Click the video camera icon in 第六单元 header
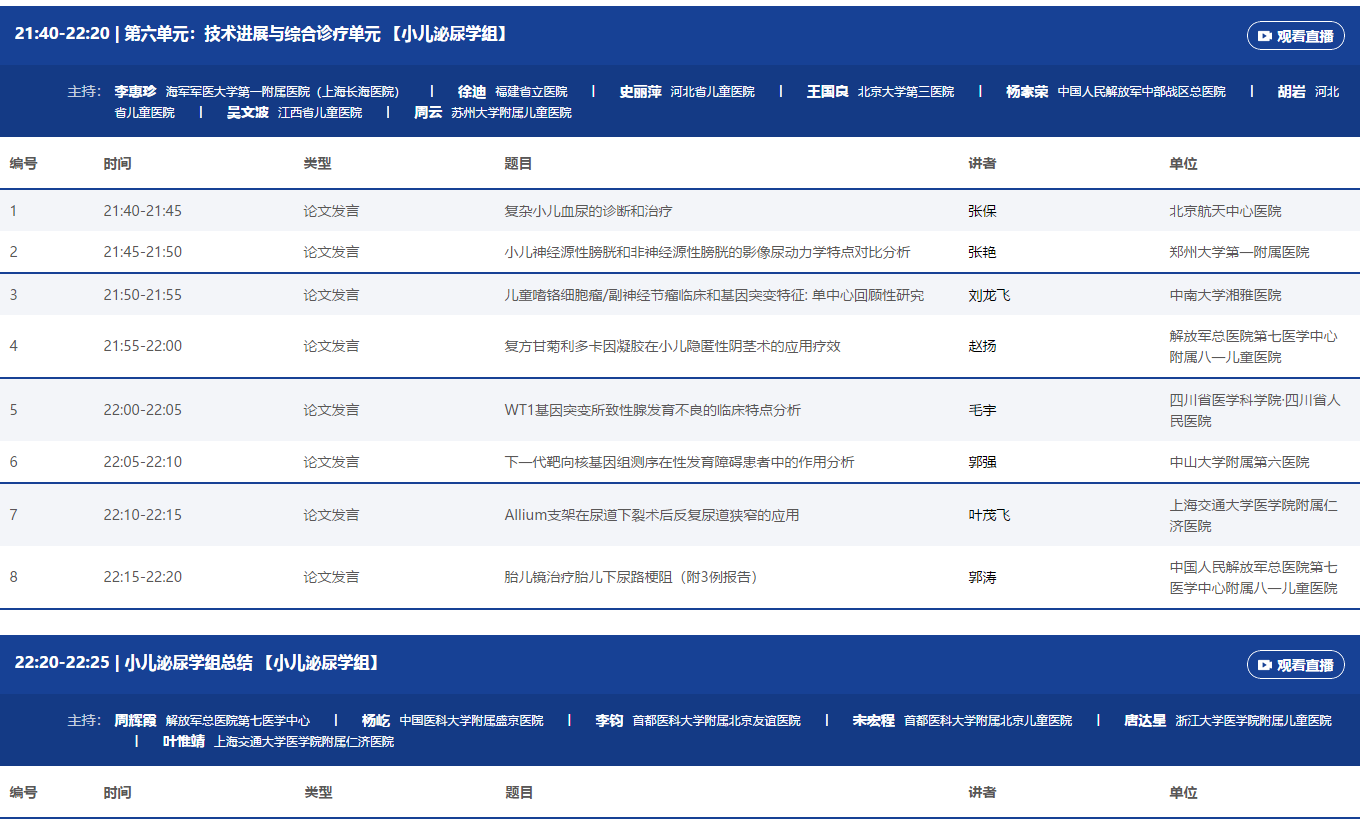Viewport: 1362px width, 819px height. [x=1265, y=36]
